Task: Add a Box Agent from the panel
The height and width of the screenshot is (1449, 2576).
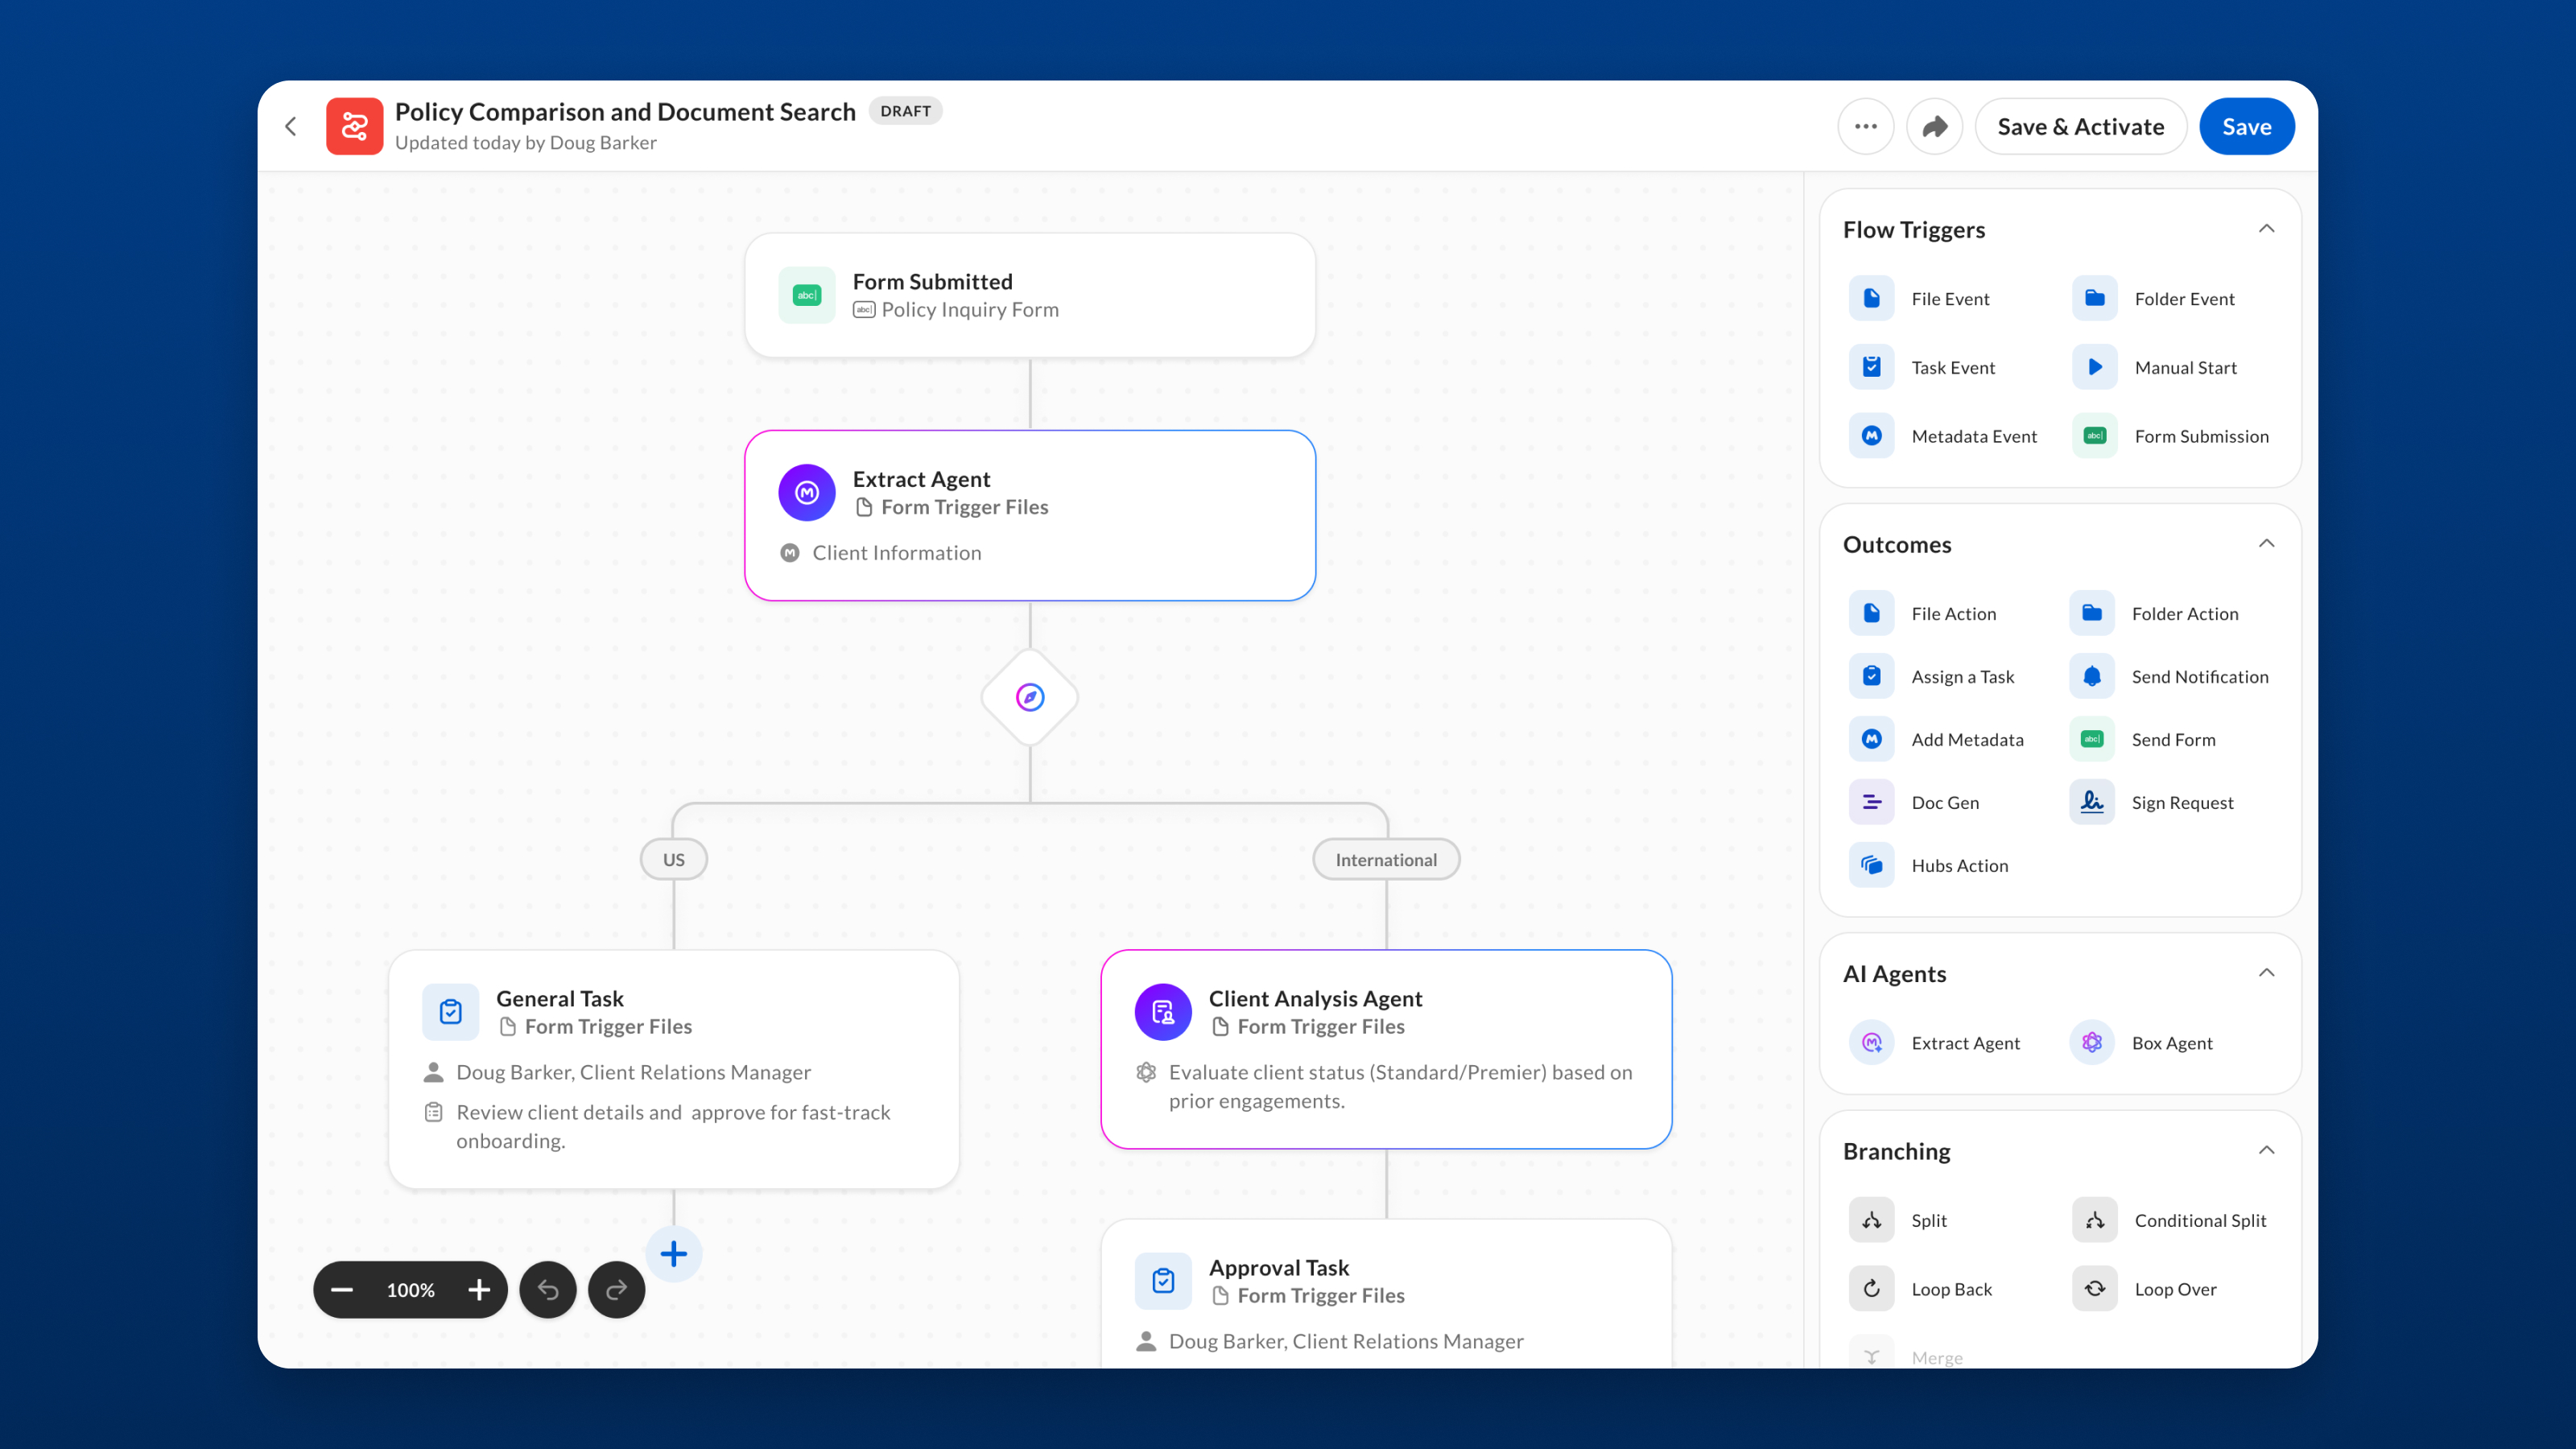Action: click(x=2091, y=1043)
